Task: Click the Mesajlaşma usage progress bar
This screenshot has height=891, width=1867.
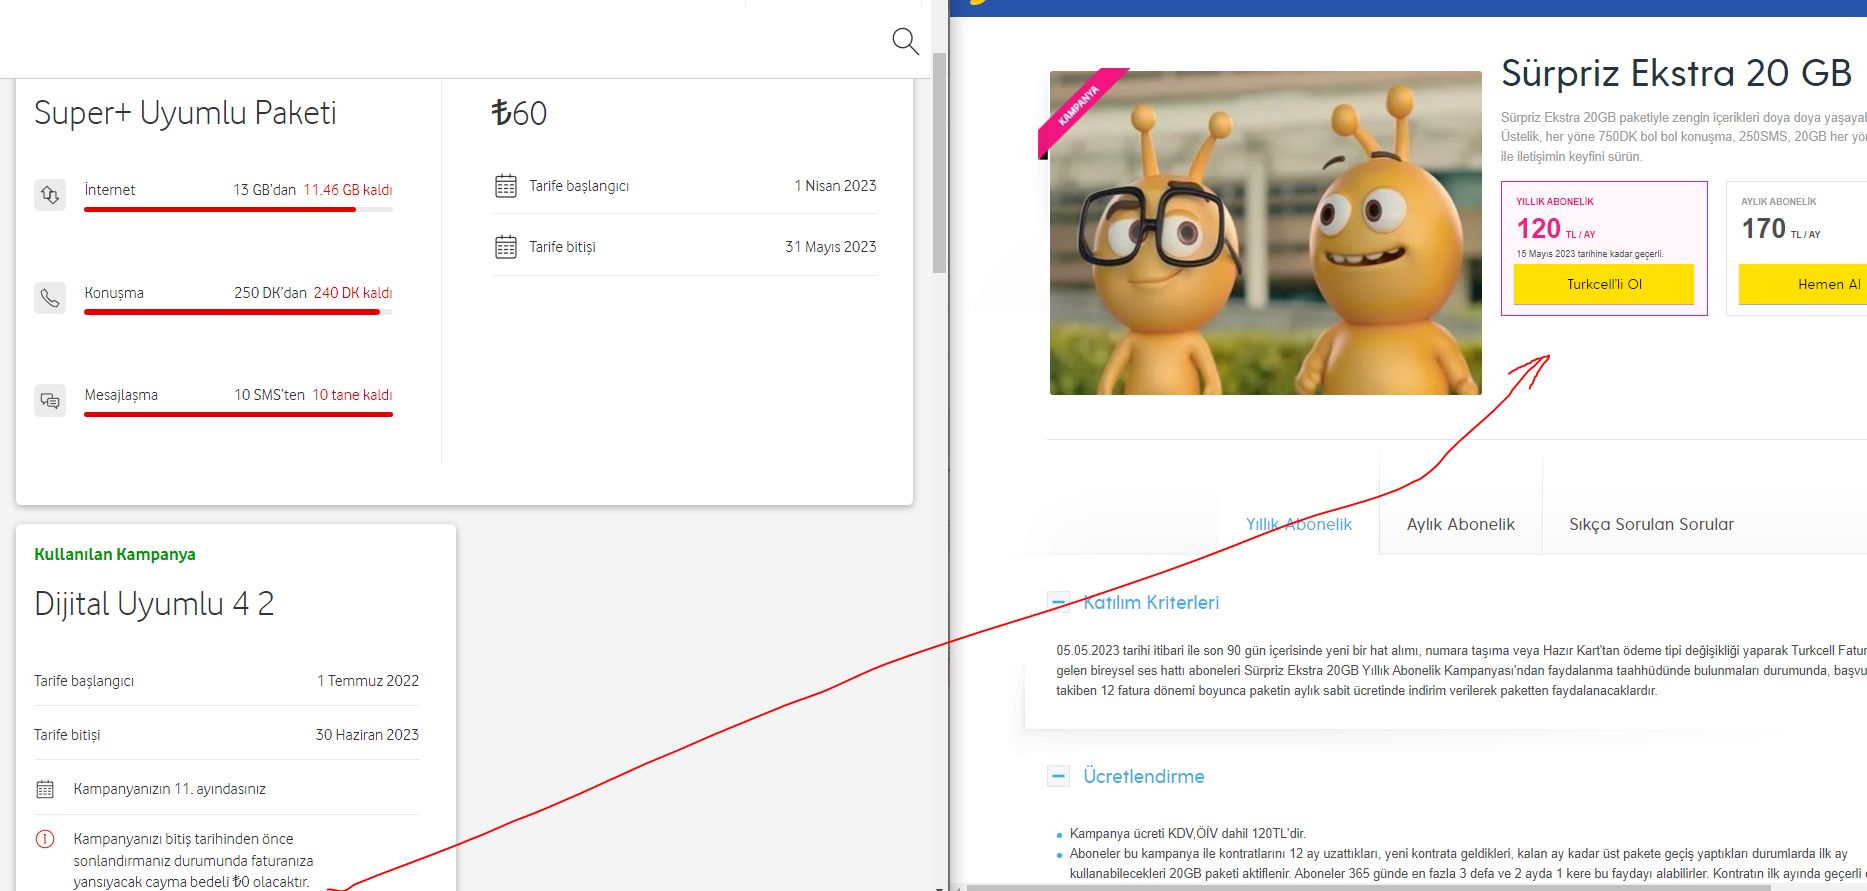Action: tap(238, 414)
